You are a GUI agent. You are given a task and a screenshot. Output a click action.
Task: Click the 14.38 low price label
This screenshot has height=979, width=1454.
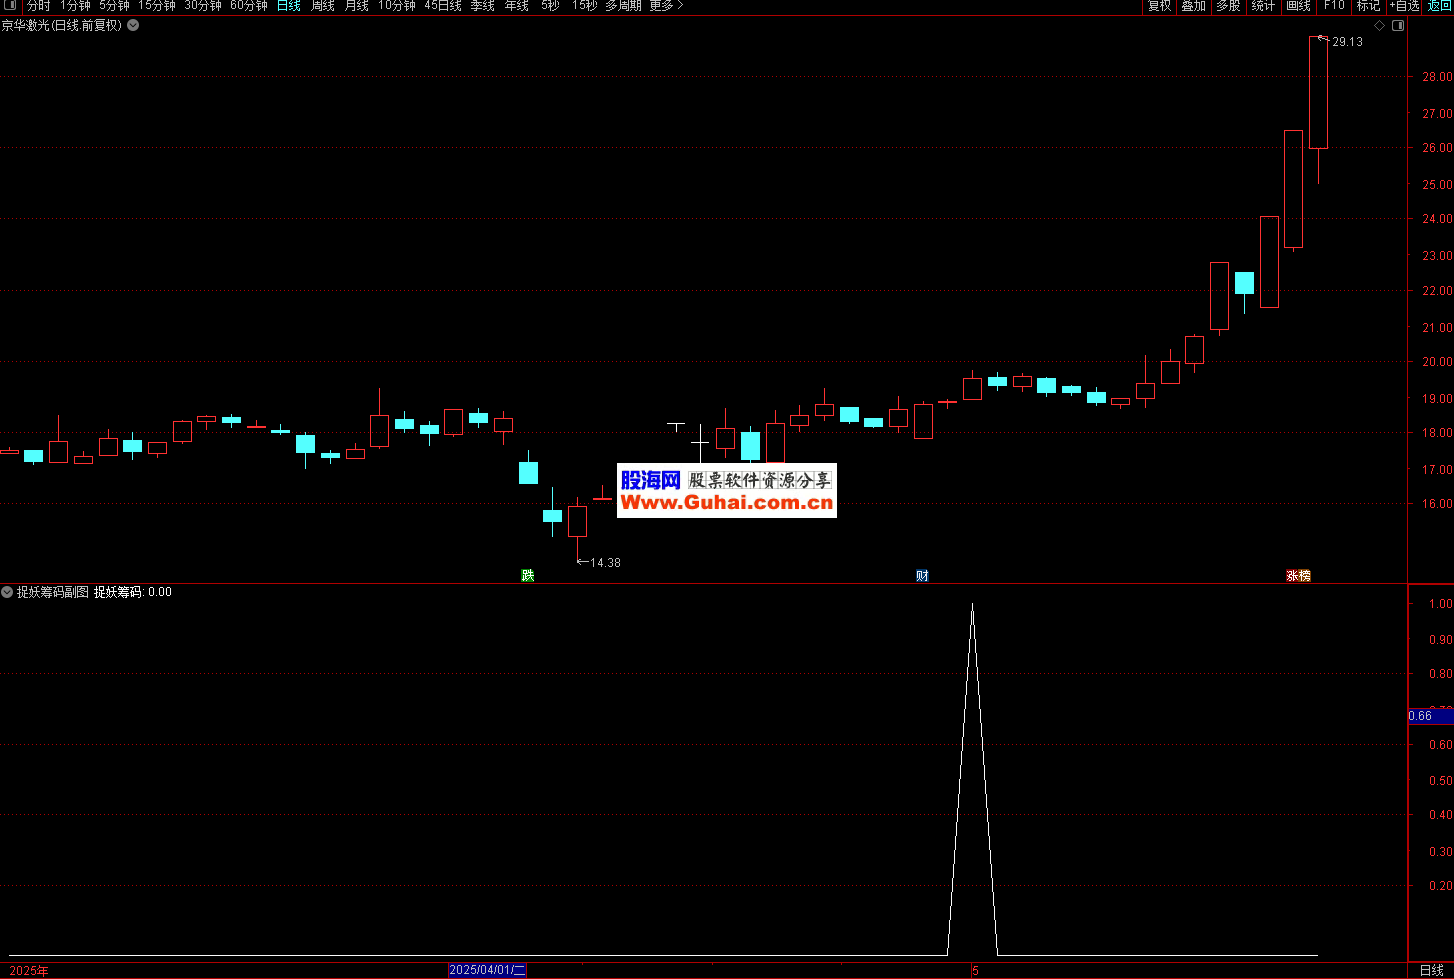point(605,563)
